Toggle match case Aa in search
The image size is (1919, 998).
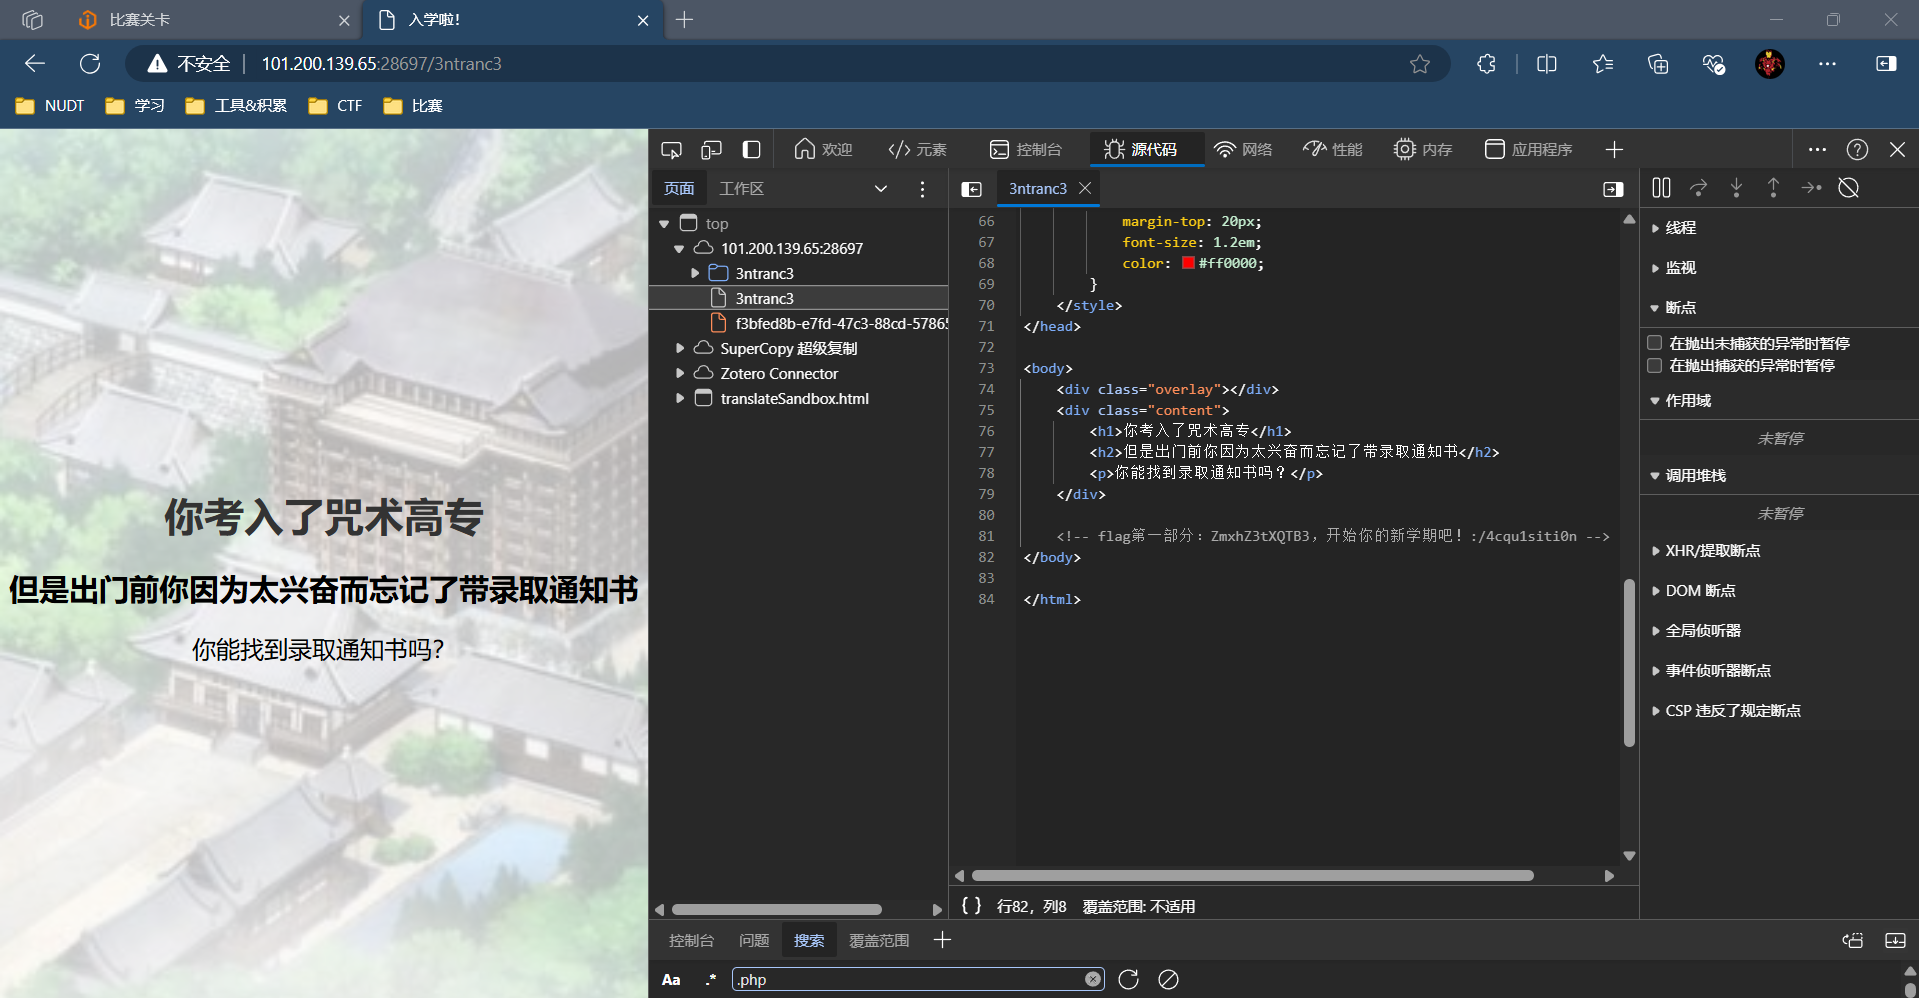671,980
